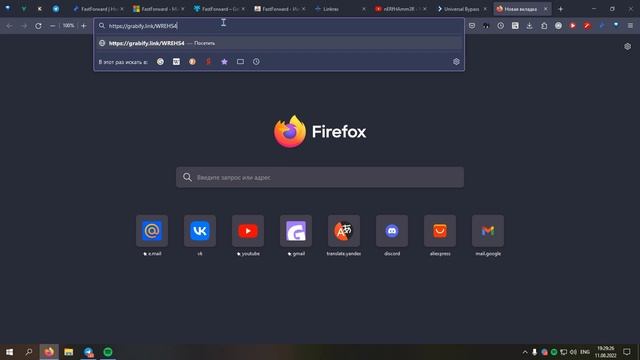
Task: Select pinned K tab
Action: pos(40,9)
